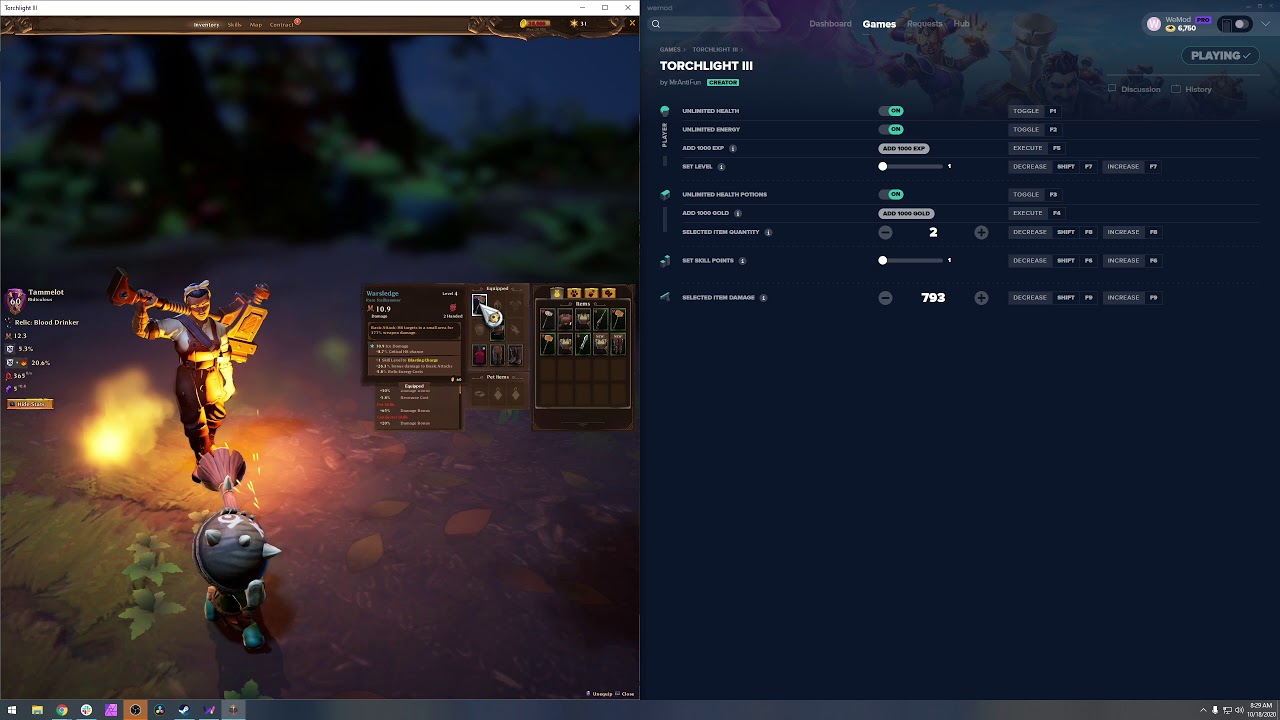The height and width of the screenshot is (720, 1280).
Task: Click the Hide Stats button in game
Action: [x=30, y=404]
